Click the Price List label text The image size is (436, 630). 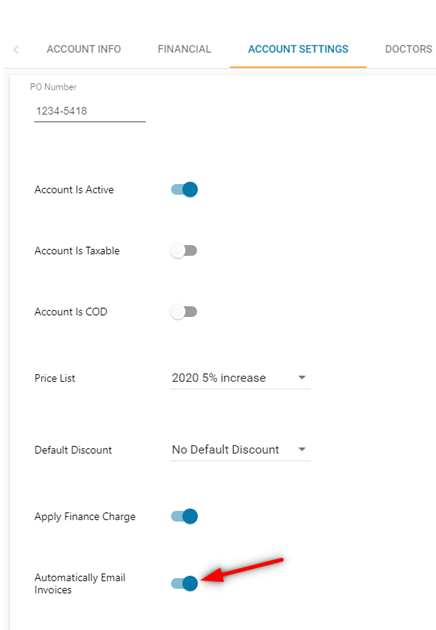[x=55, y=378]
